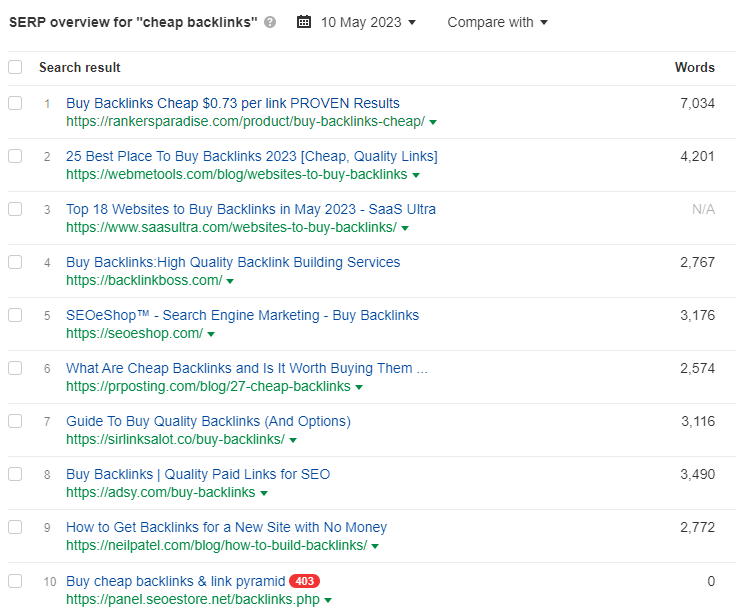Expand the adsy.com URL dropdown arrow
The width and height of the screenshot is (736, 613).
pos(263,494)
